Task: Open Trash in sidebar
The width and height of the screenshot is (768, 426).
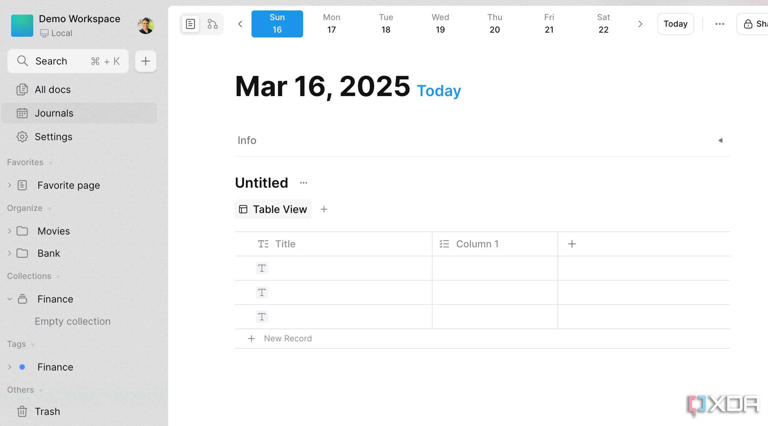Action: [x=47, y=411]
